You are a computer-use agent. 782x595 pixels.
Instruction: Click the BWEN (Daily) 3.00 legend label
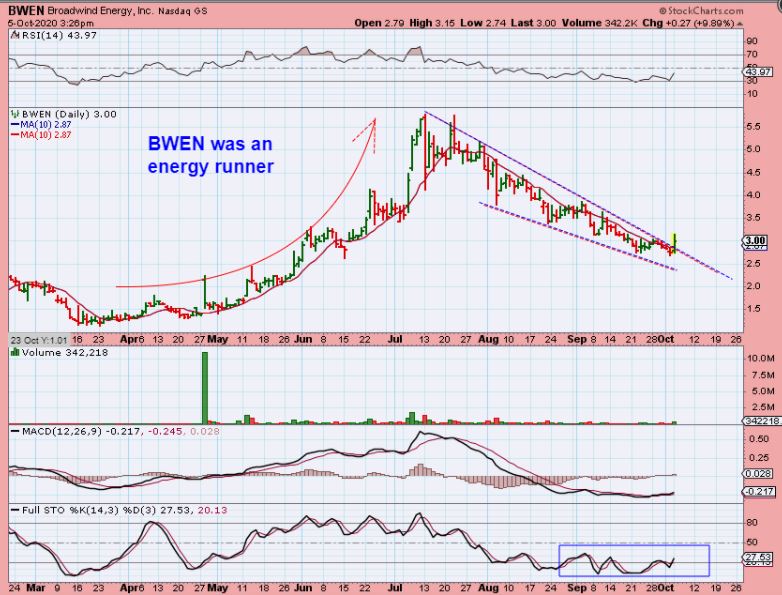(x=69, y=114)
